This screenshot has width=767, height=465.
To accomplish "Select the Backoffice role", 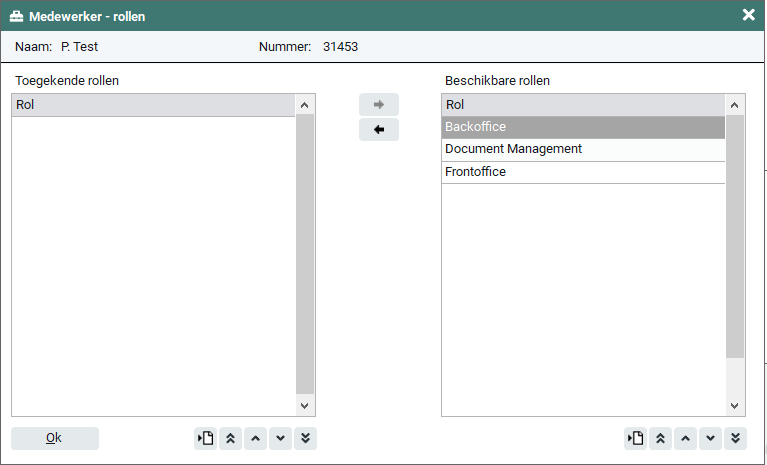I will [582, 127].
